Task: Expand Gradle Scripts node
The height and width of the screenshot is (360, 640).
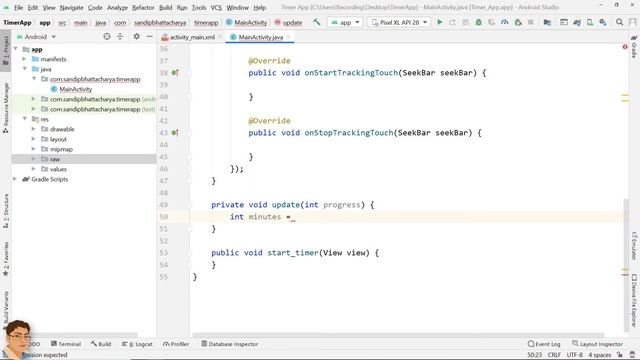Action: tap(15, 179)
